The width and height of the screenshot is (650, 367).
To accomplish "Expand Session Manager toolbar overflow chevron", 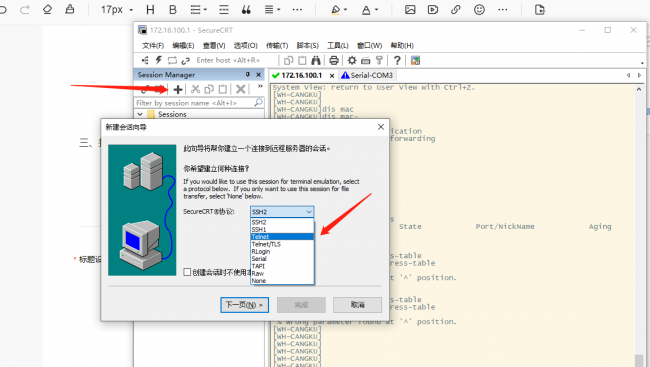I will [260, 86].
